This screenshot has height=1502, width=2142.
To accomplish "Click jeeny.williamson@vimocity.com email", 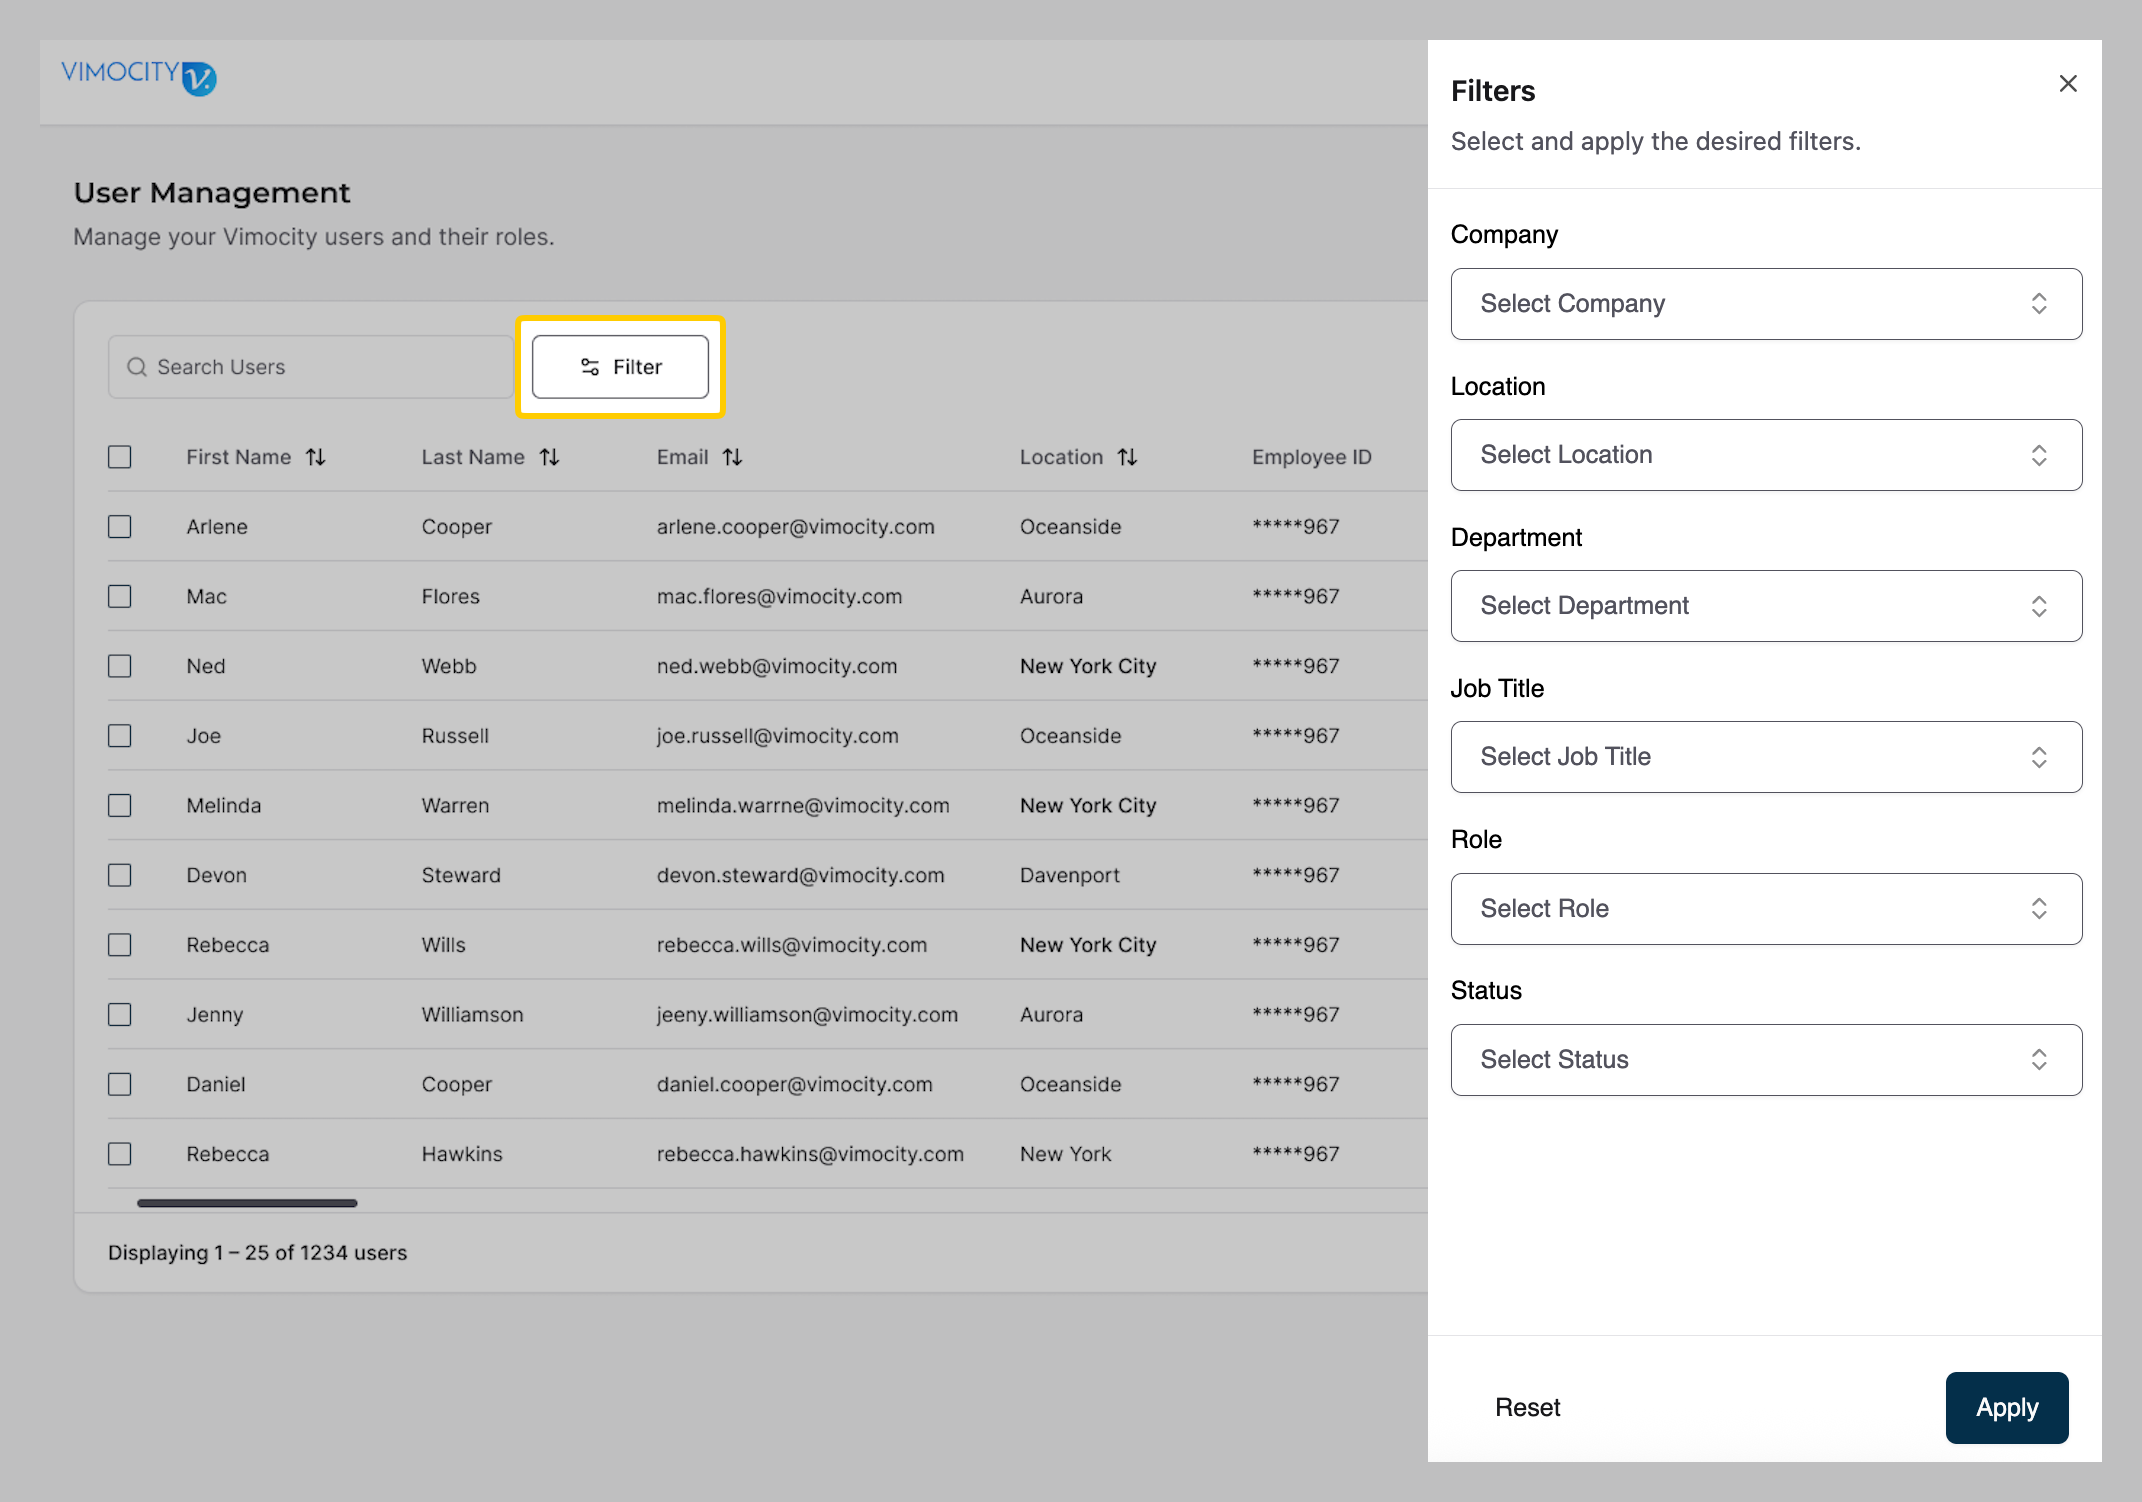I will 807,1015.
